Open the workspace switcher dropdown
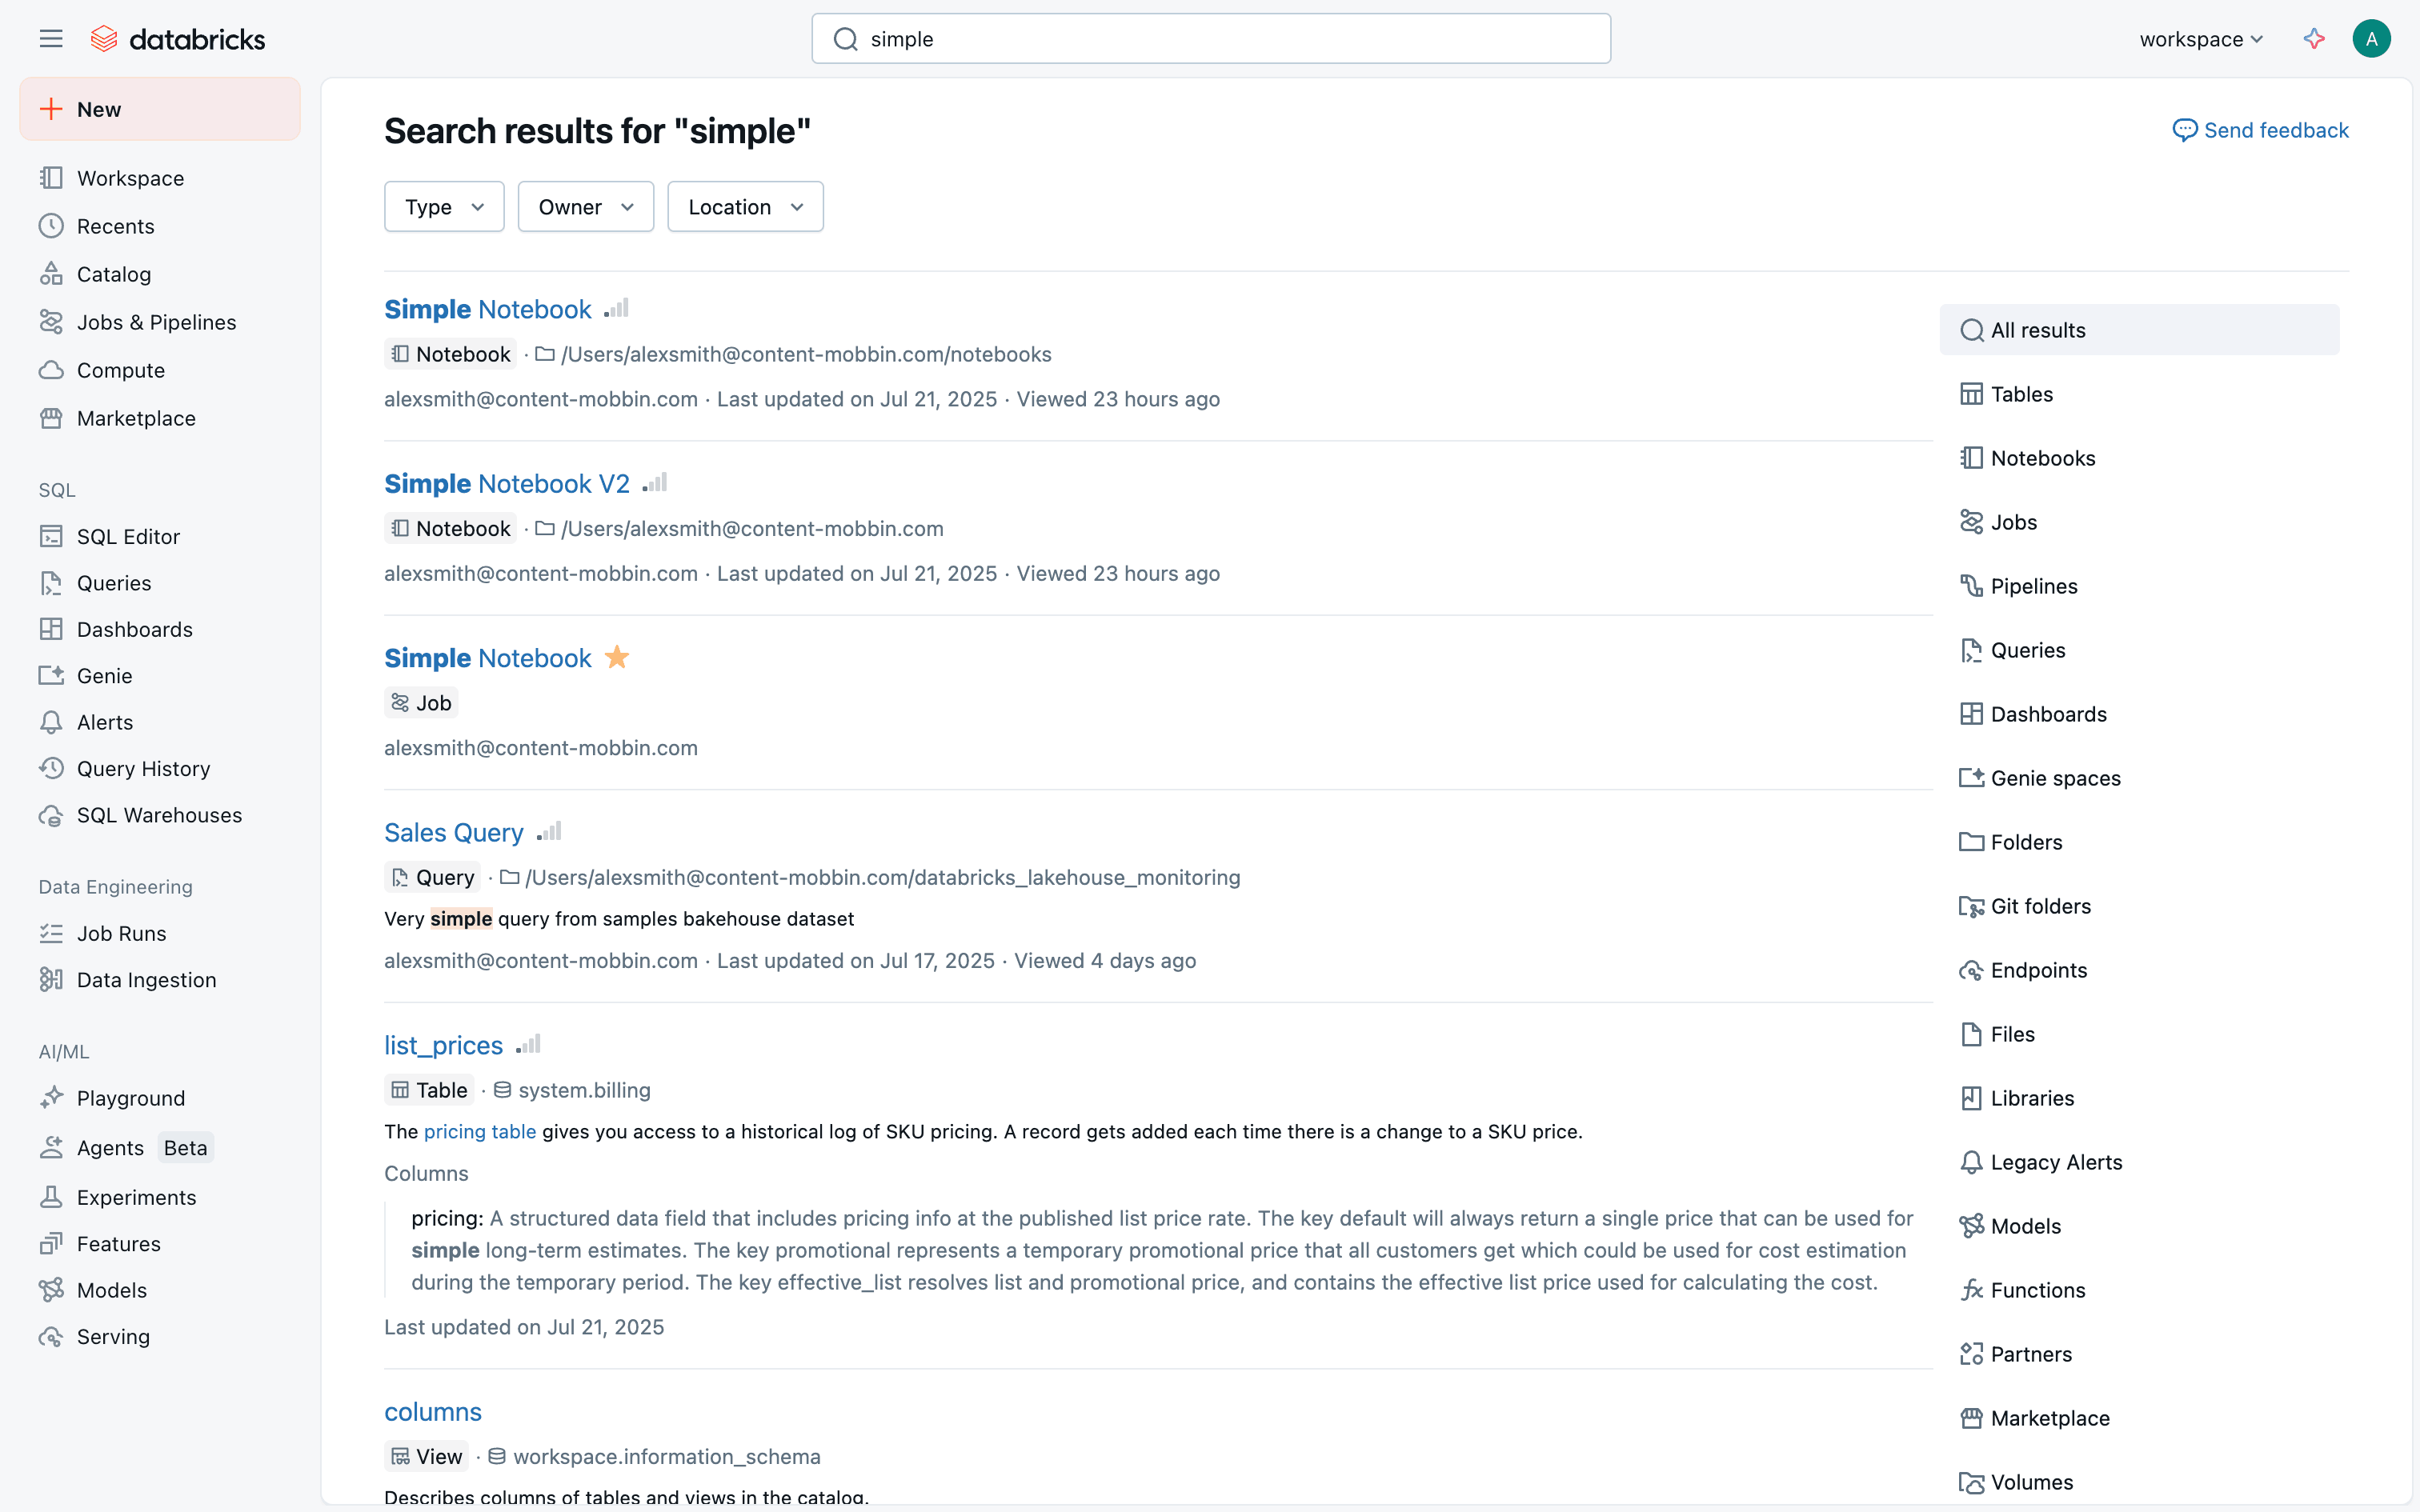This screenshot has width=2420, height=1512. click(2201, 39)
